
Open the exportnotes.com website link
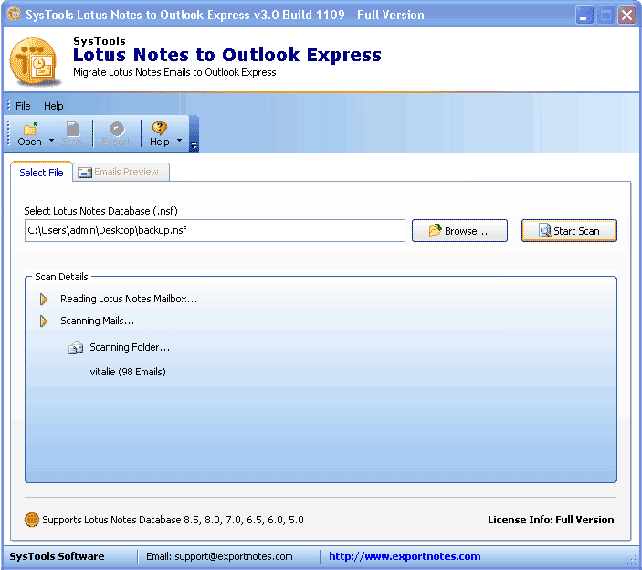(405, 556)
